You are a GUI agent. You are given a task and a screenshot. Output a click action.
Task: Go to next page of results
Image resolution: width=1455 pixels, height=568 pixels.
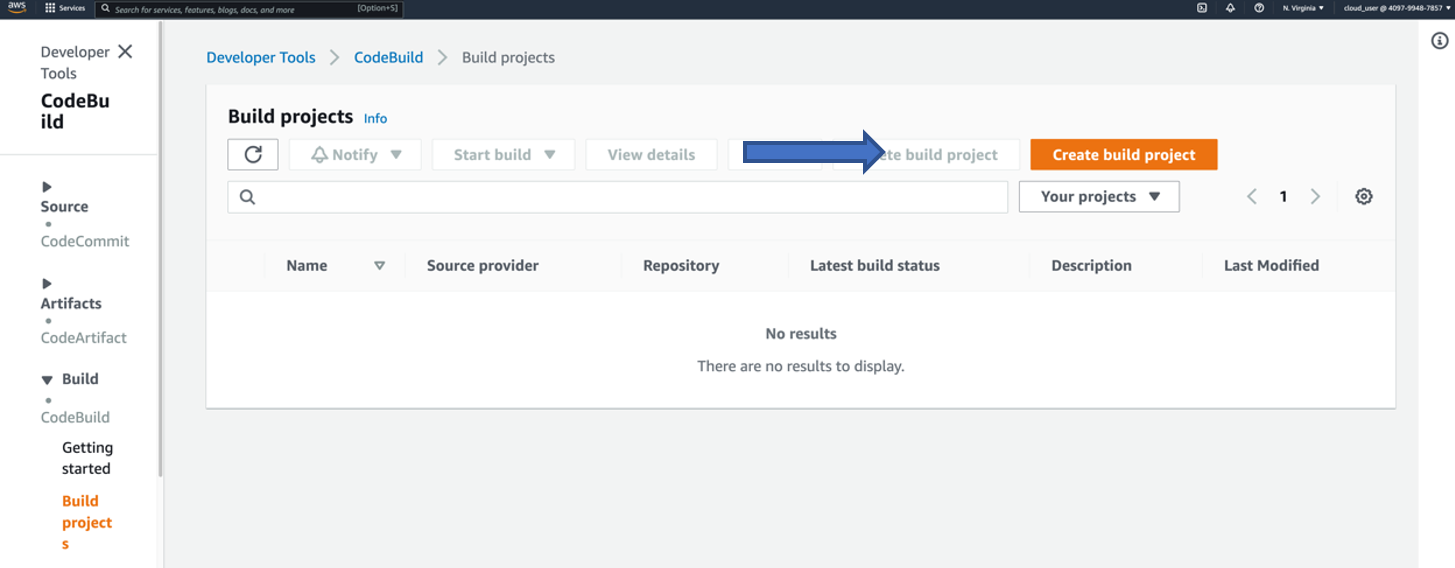pos(1315,197)
